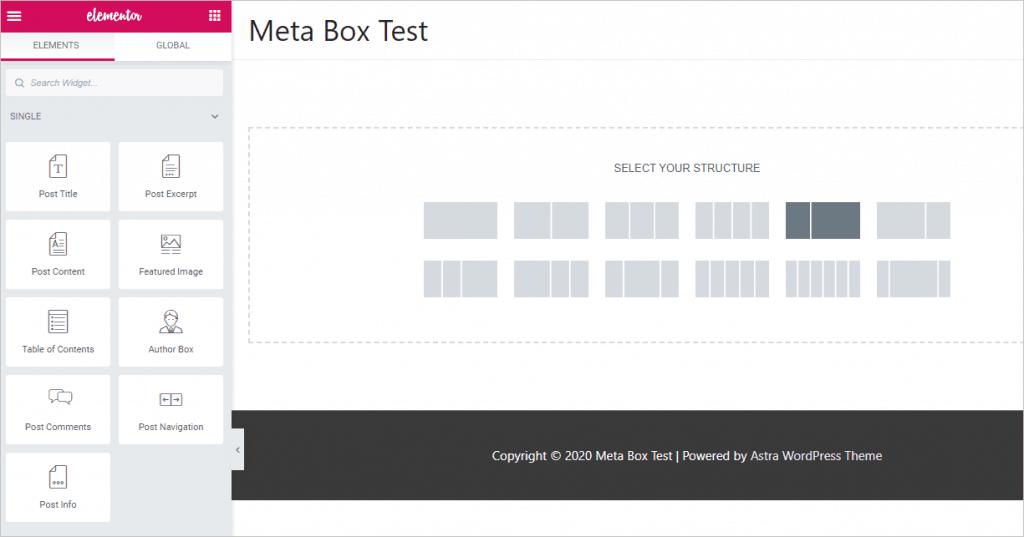Image resolution: width=1024 pixels, height=537 pixels.
Task: Choose the two equal columns structure
Action: coord(551,220)
